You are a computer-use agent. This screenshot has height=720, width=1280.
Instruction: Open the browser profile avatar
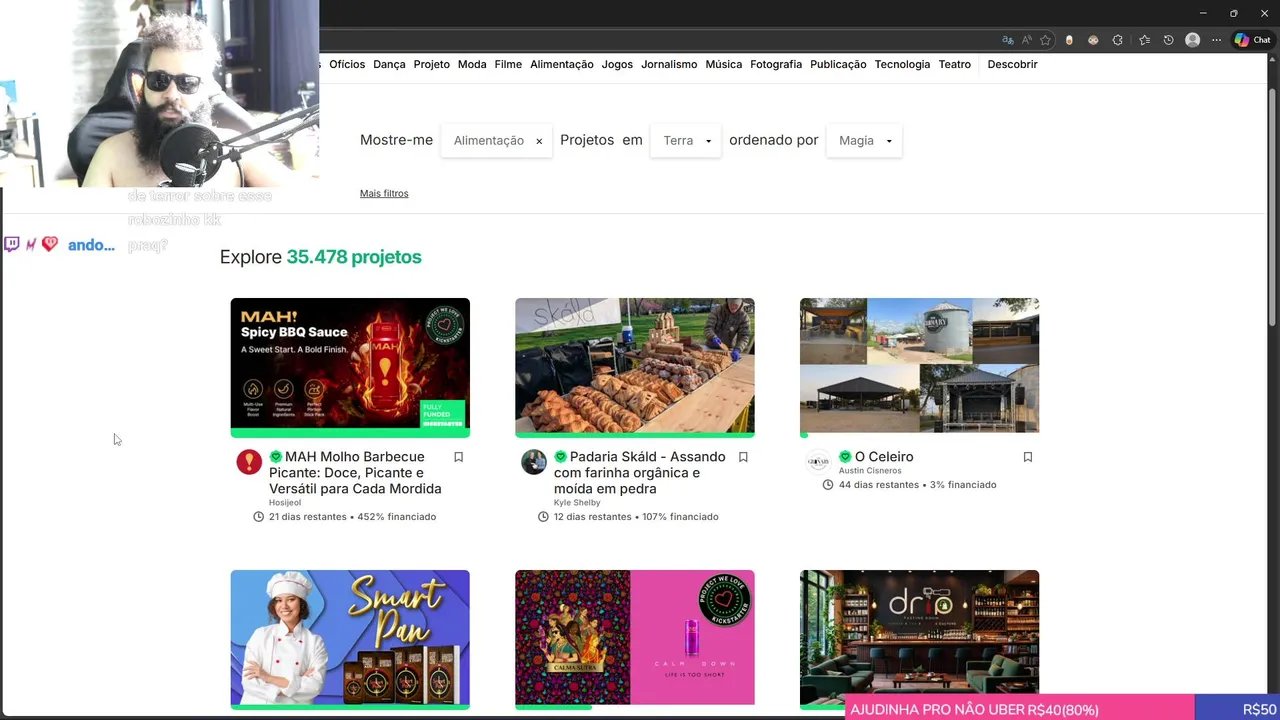1192,40
